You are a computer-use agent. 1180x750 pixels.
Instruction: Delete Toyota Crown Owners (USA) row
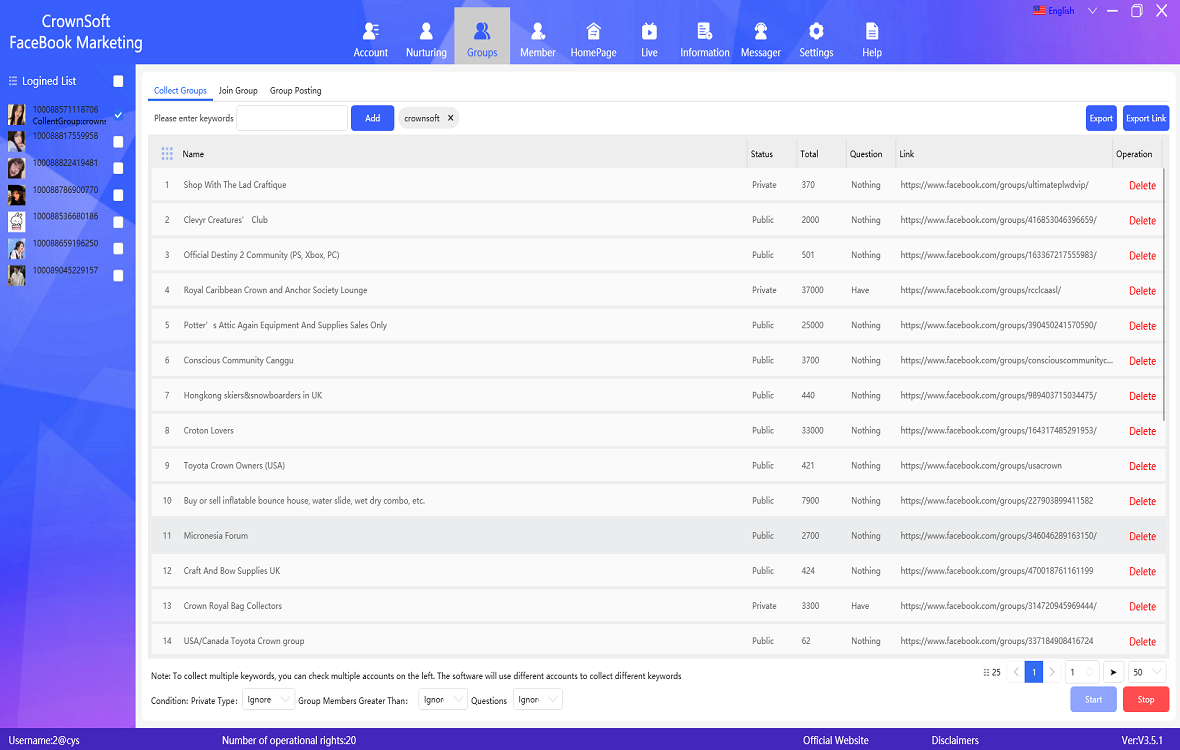click(1142, 466)
